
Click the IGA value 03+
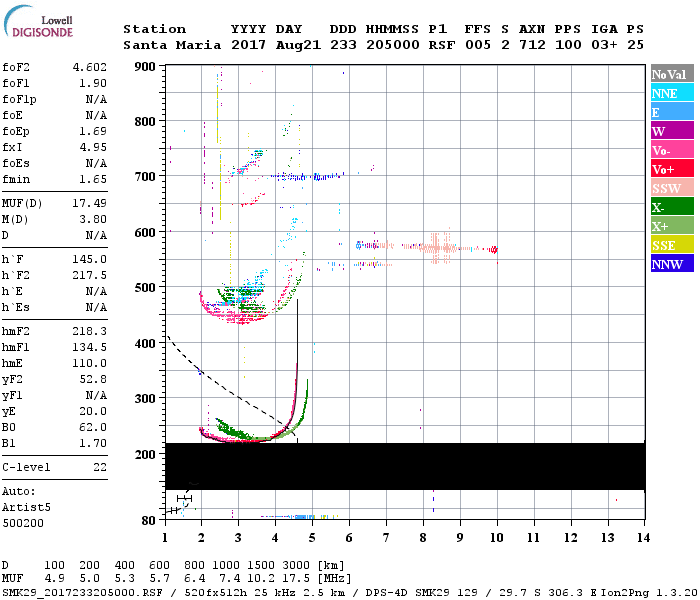point(604,45)
